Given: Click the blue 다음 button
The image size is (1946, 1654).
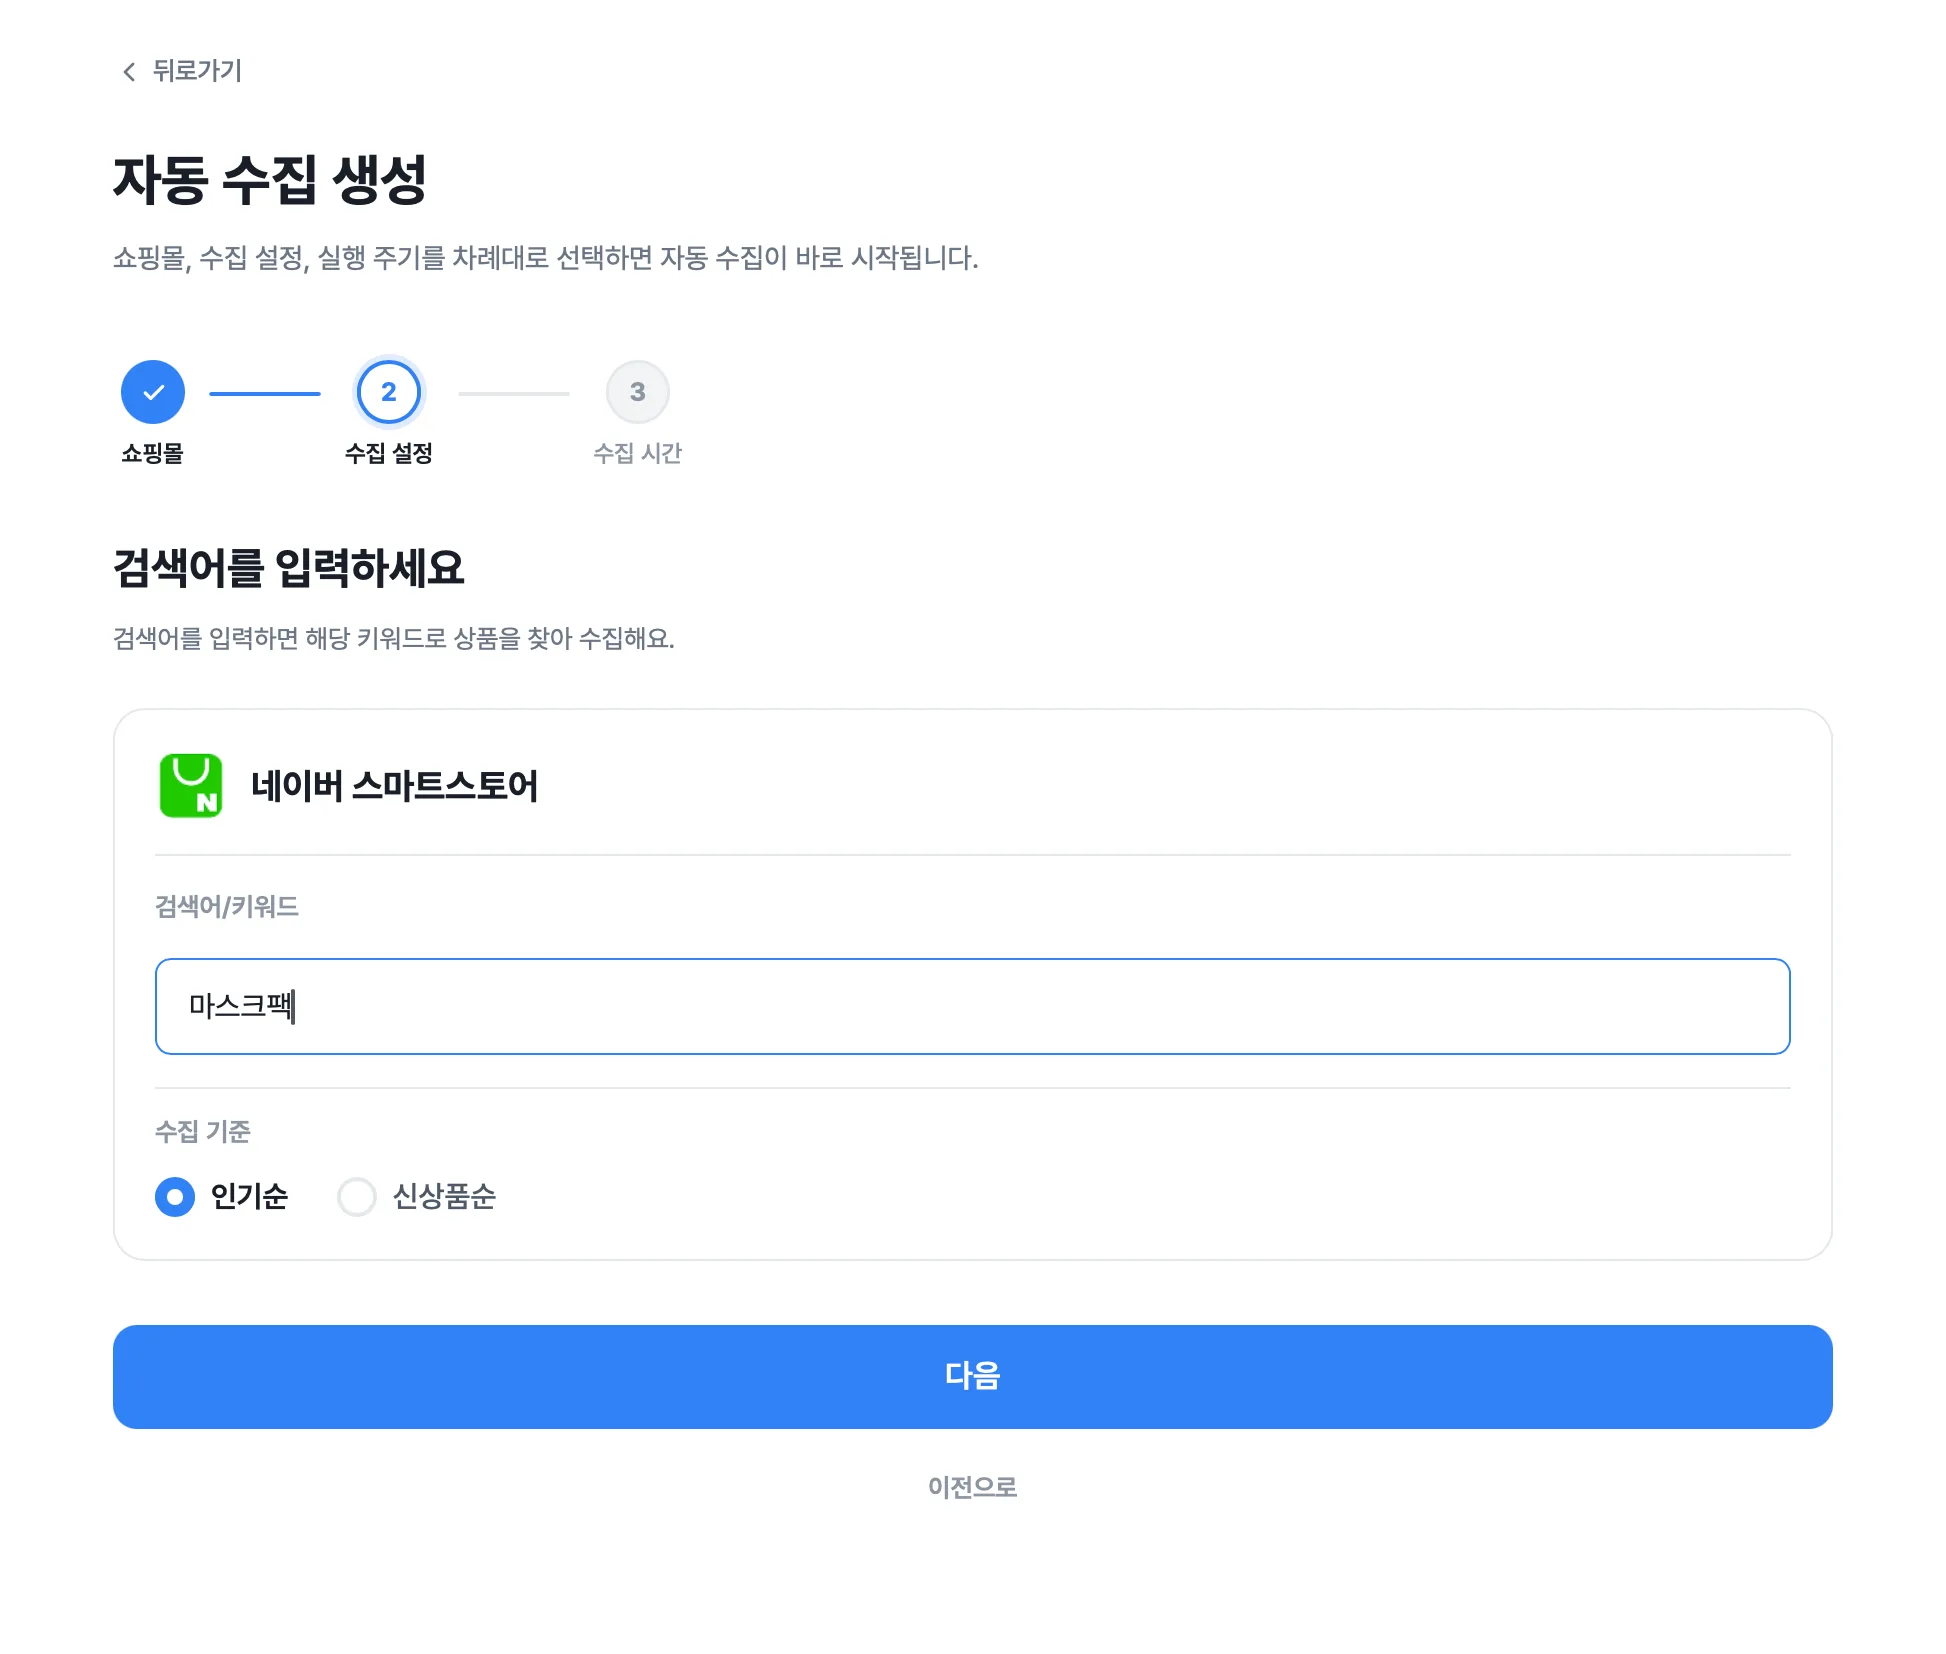Looking at the screenshot, I should [x=972, y=1376].
